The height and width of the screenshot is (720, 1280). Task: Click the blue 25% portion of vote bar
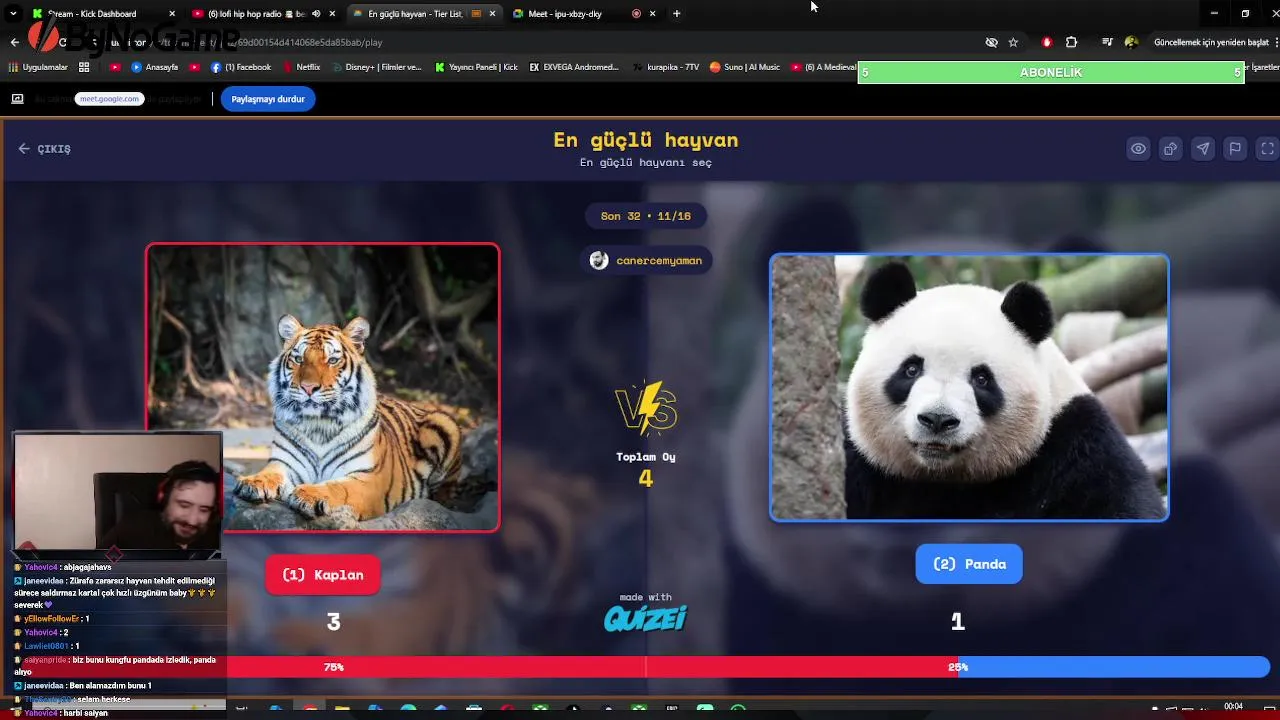[x=1114, y=667]
